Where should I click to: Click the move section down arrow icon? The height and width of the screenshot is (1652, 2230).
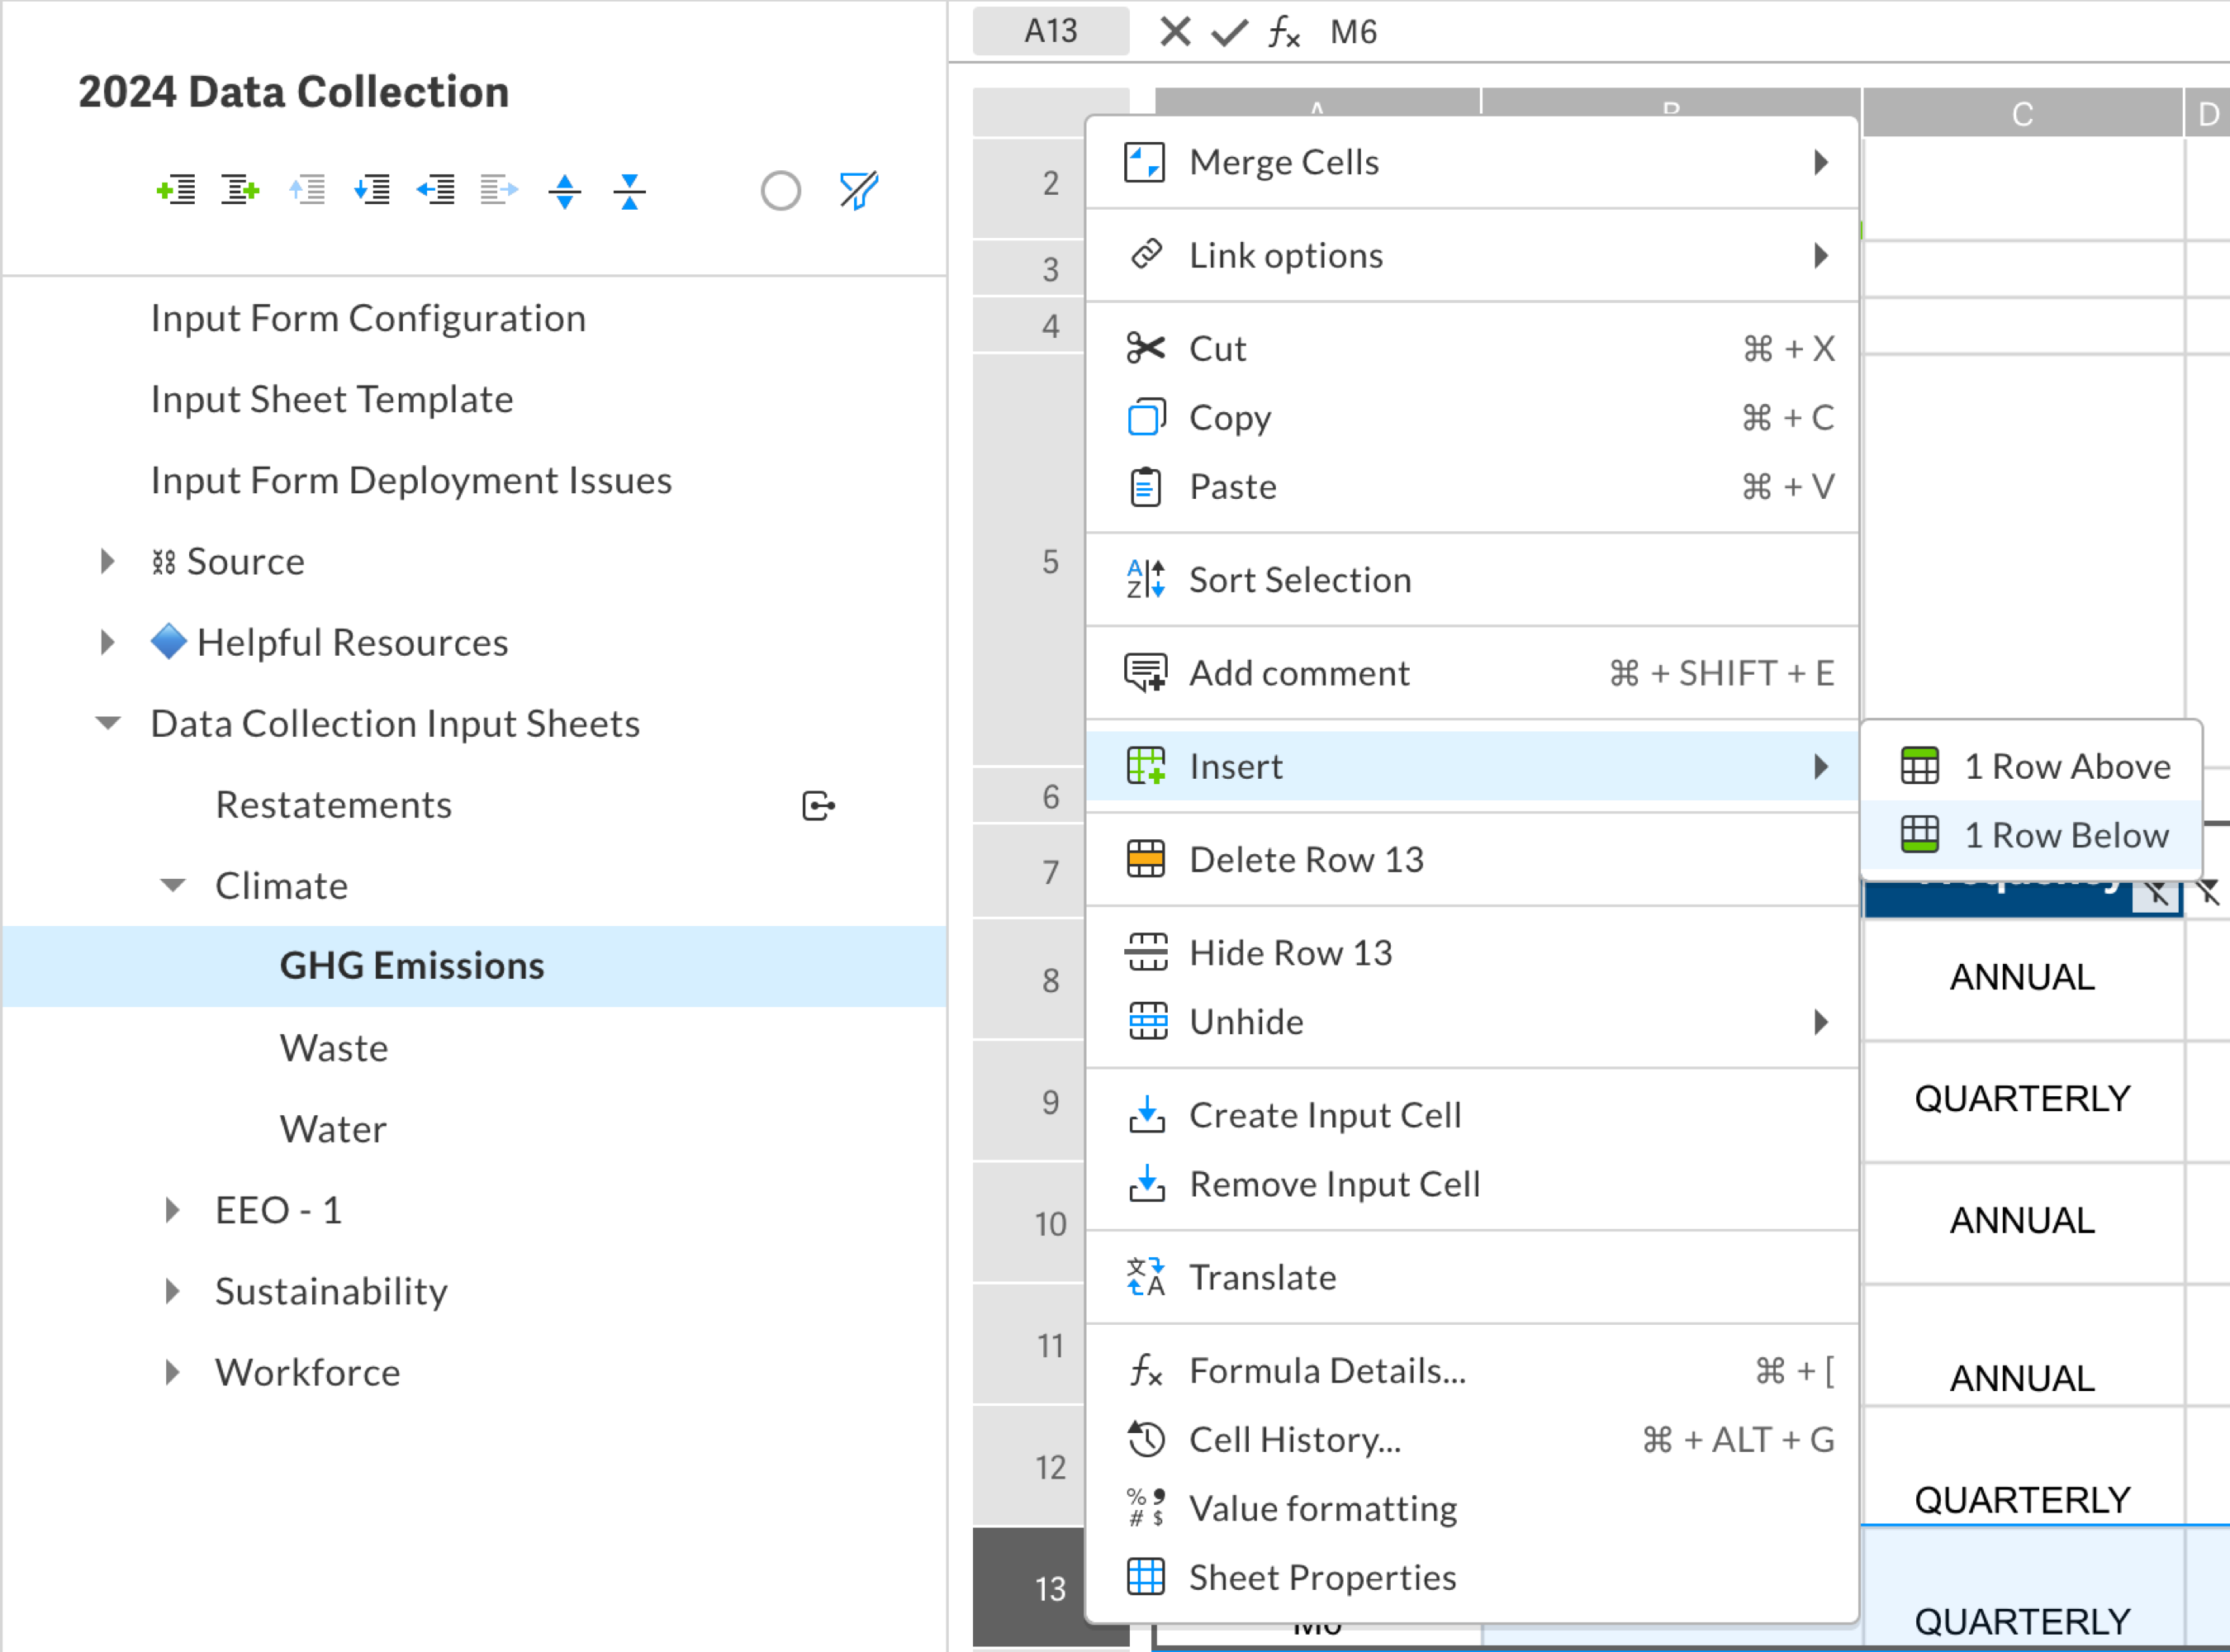pos(371,190)
